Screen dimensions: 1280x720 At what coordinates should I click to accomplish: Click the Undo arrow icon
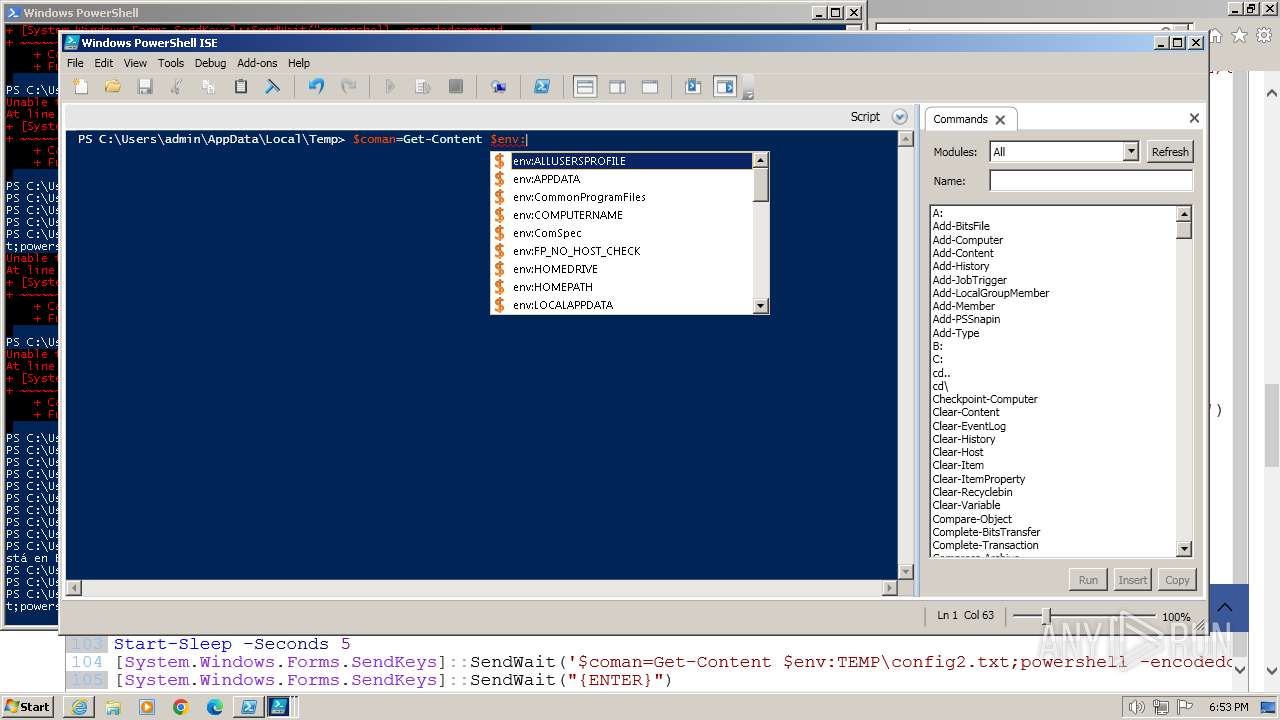point(316,87)
